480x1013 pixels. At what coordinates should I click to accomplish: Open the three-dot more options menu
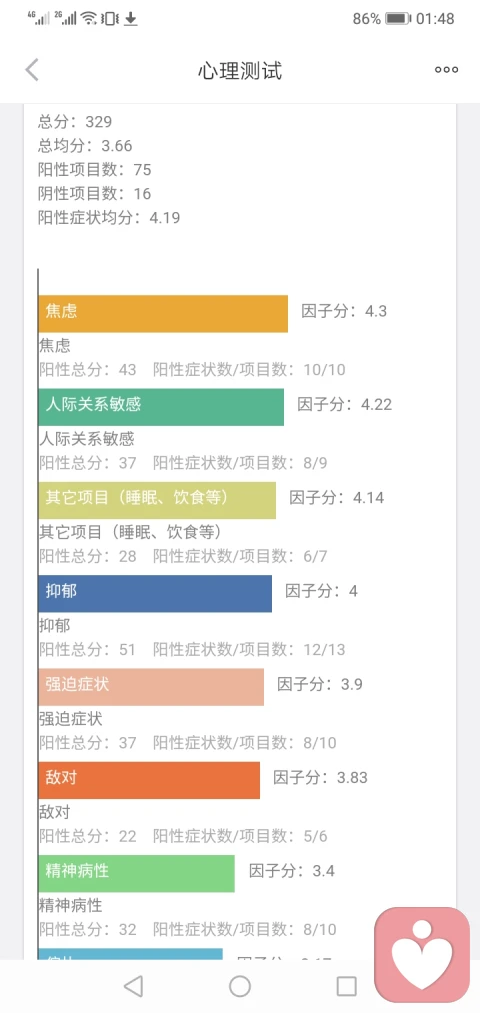pos(446,70)
